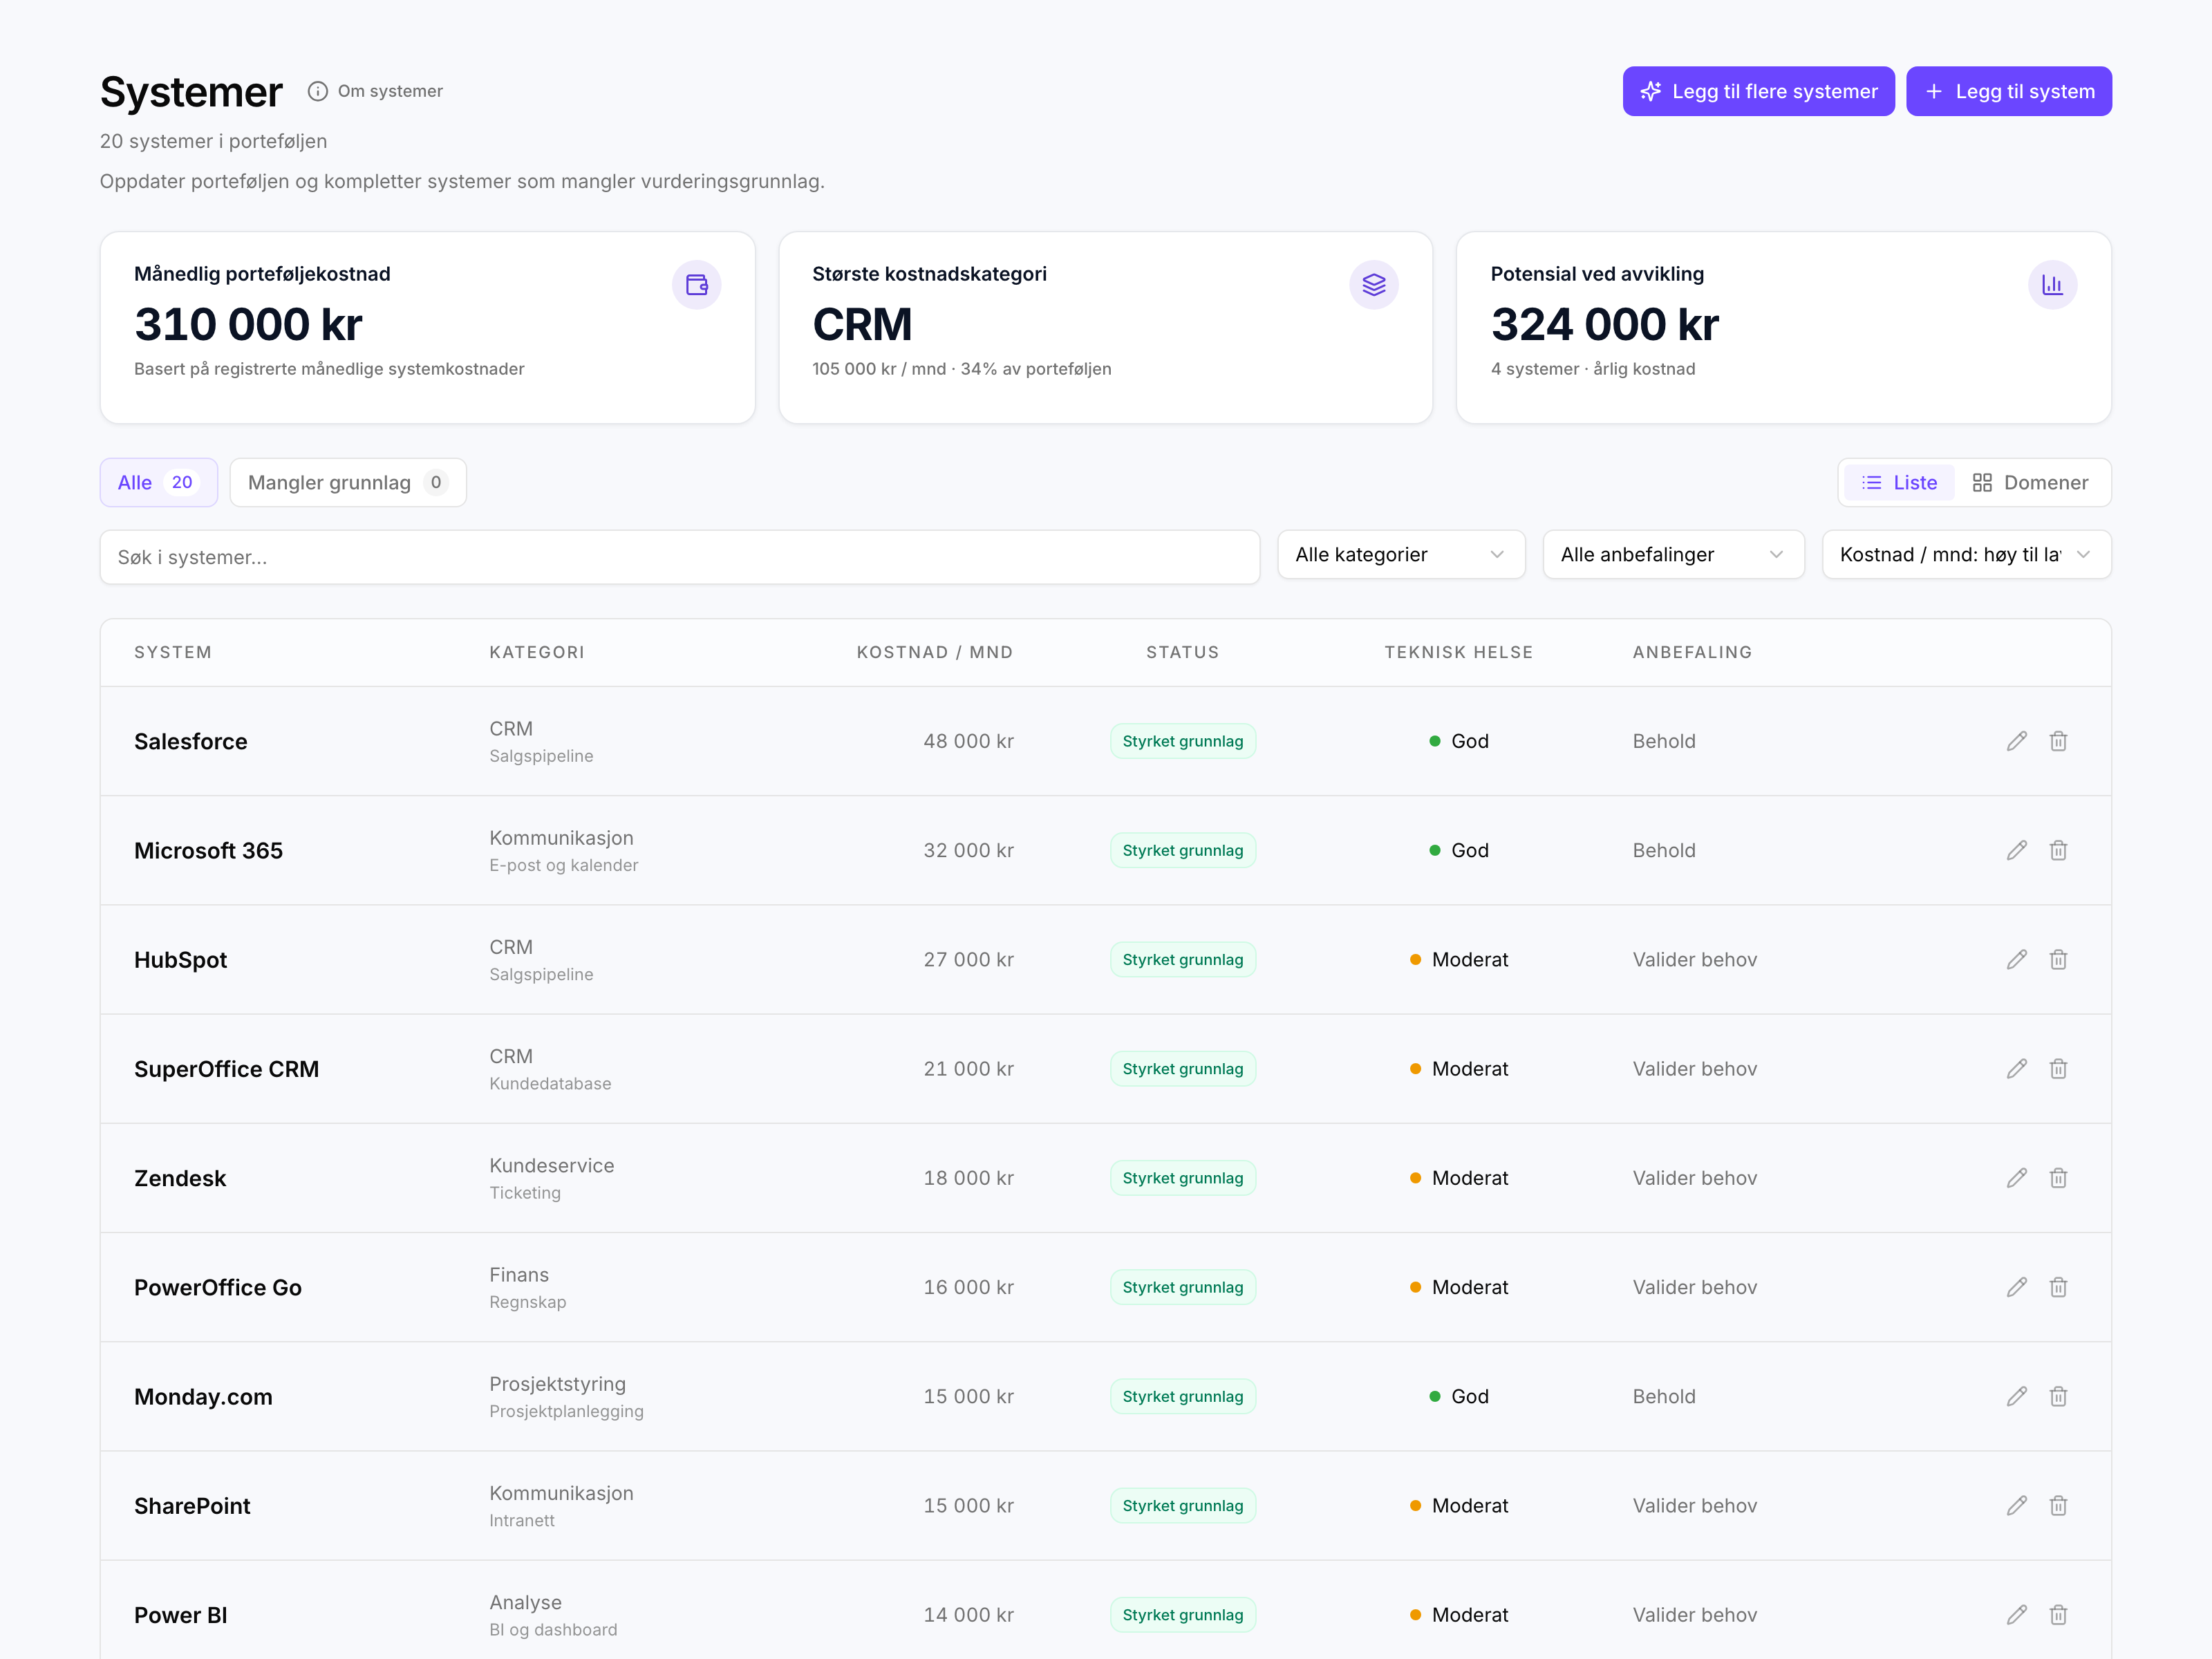
Task: Open the HubSpot system name
Action: (181, 959)
